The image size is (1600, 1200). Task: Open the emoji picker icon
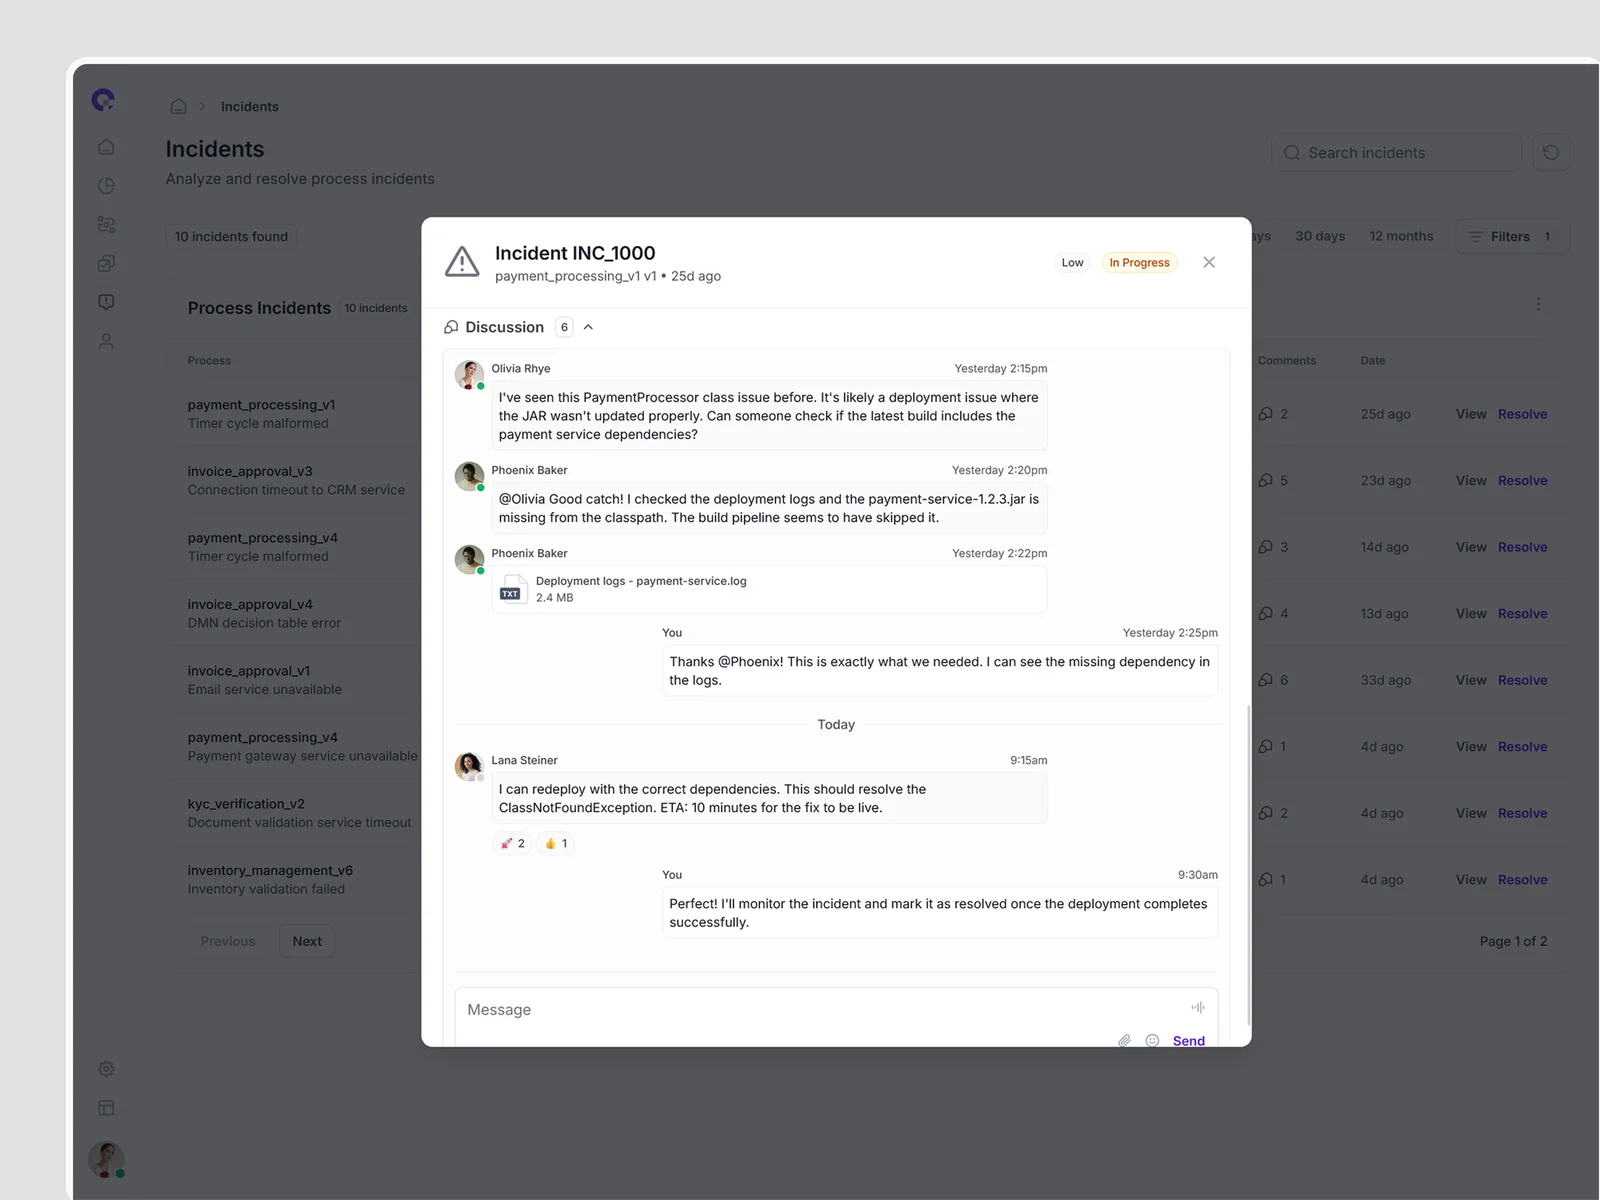point(1152,1040)
